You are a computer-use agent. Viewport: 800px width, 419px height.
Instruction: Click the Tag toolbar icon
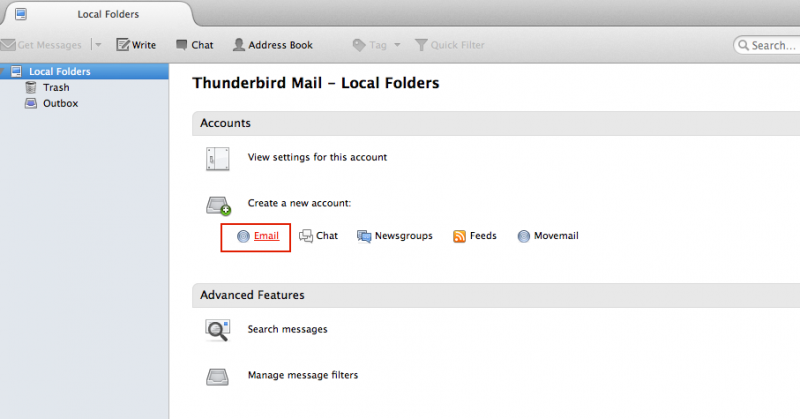[x=359, y=45]
